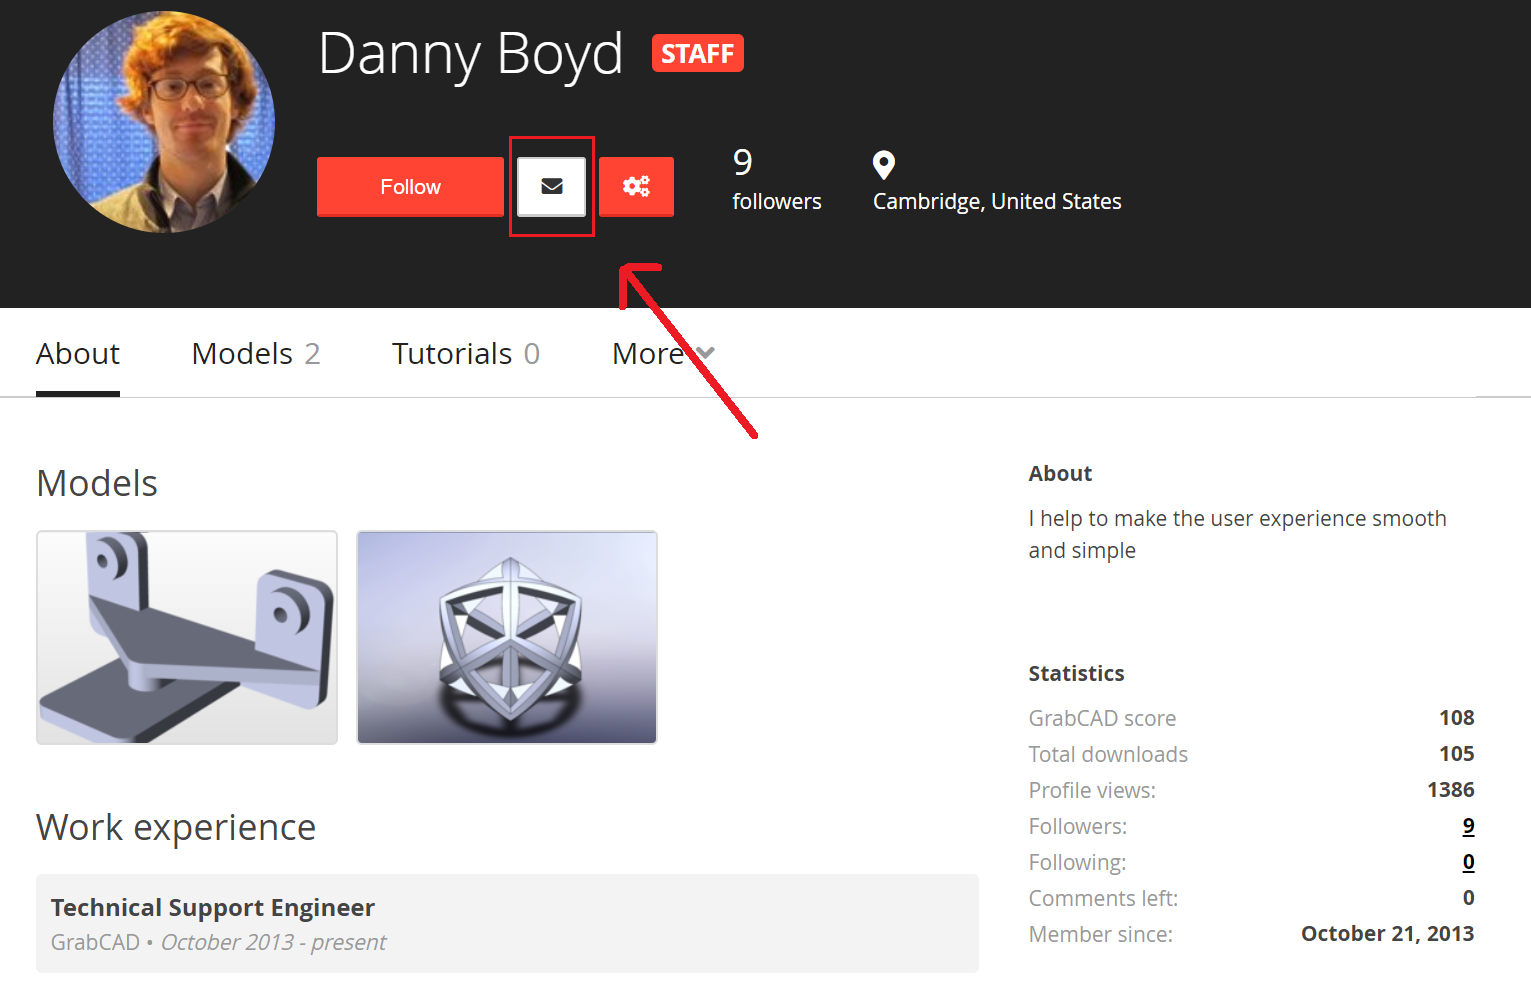Click the GrabCAD score value
Viewport: 1531px width, 984px height.
point(1456,718)
